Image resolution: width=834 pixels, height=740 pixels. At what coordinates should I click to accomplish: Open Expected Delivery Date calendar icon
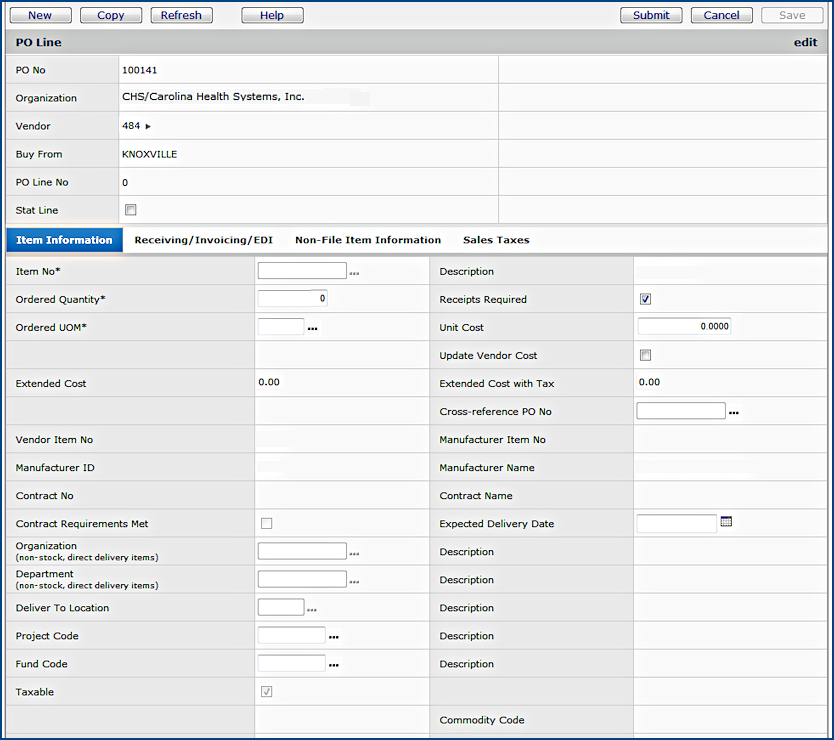point(726,522)
